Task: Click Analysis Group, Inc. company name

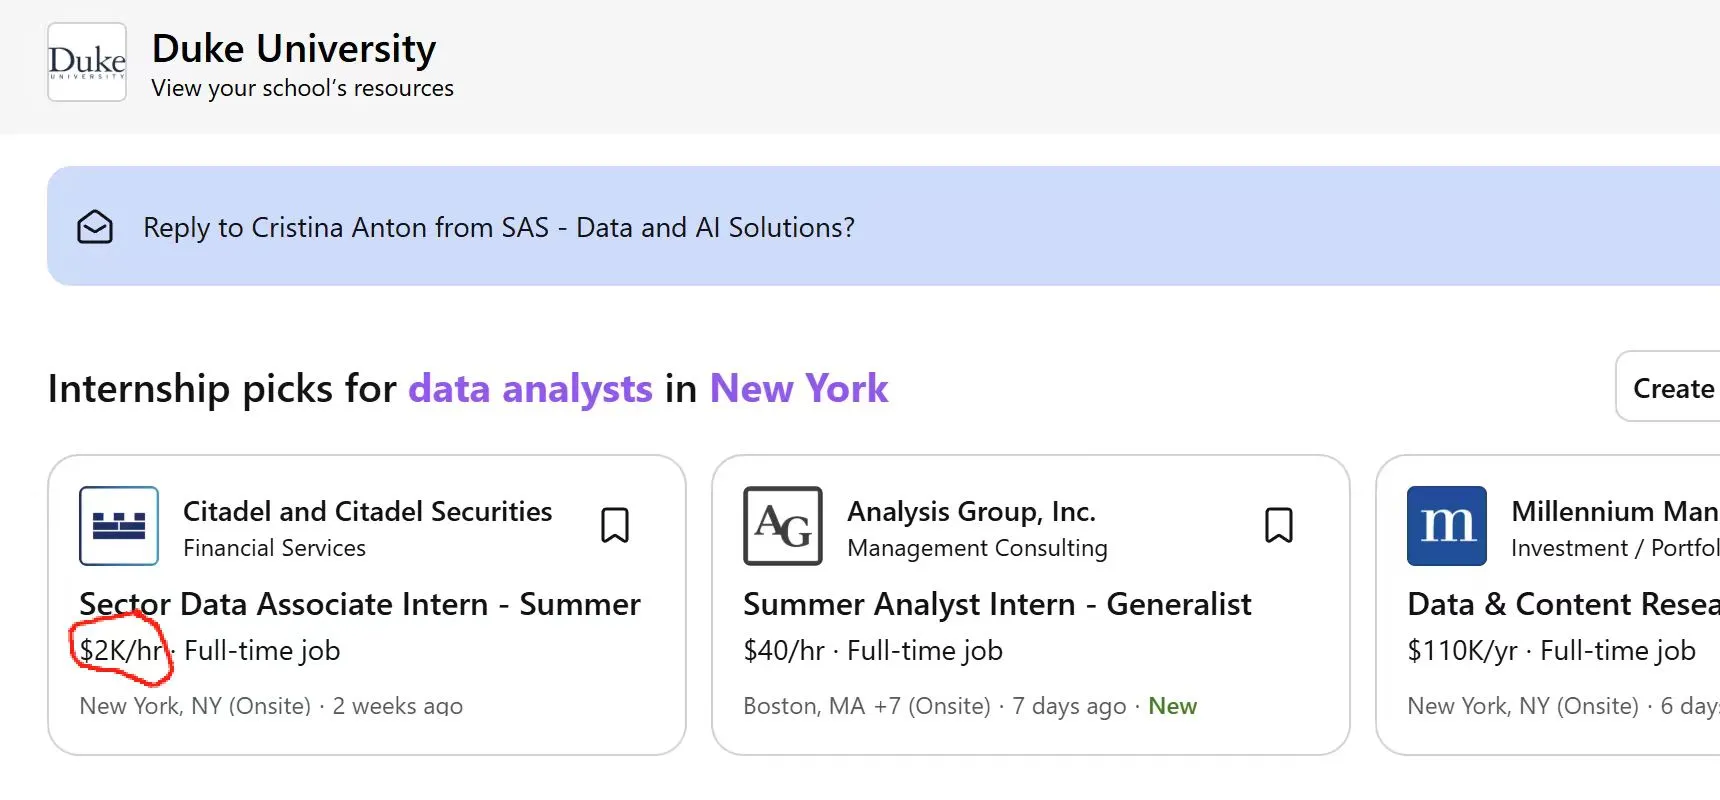Action: click(x=971, y=511)
